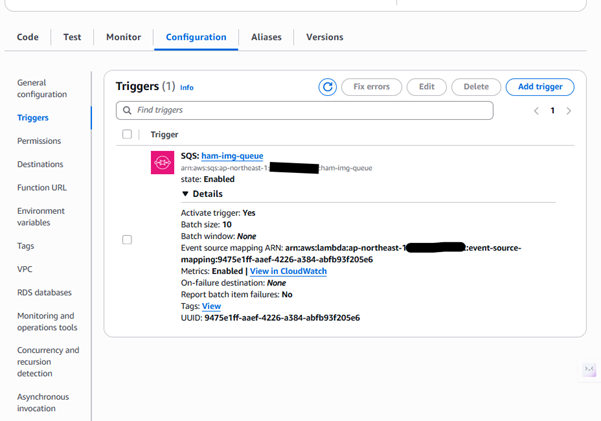Image resolution: width=601 pixels, height=421 pixels.
Task: Refresh the triggers list
Action: 327,87
